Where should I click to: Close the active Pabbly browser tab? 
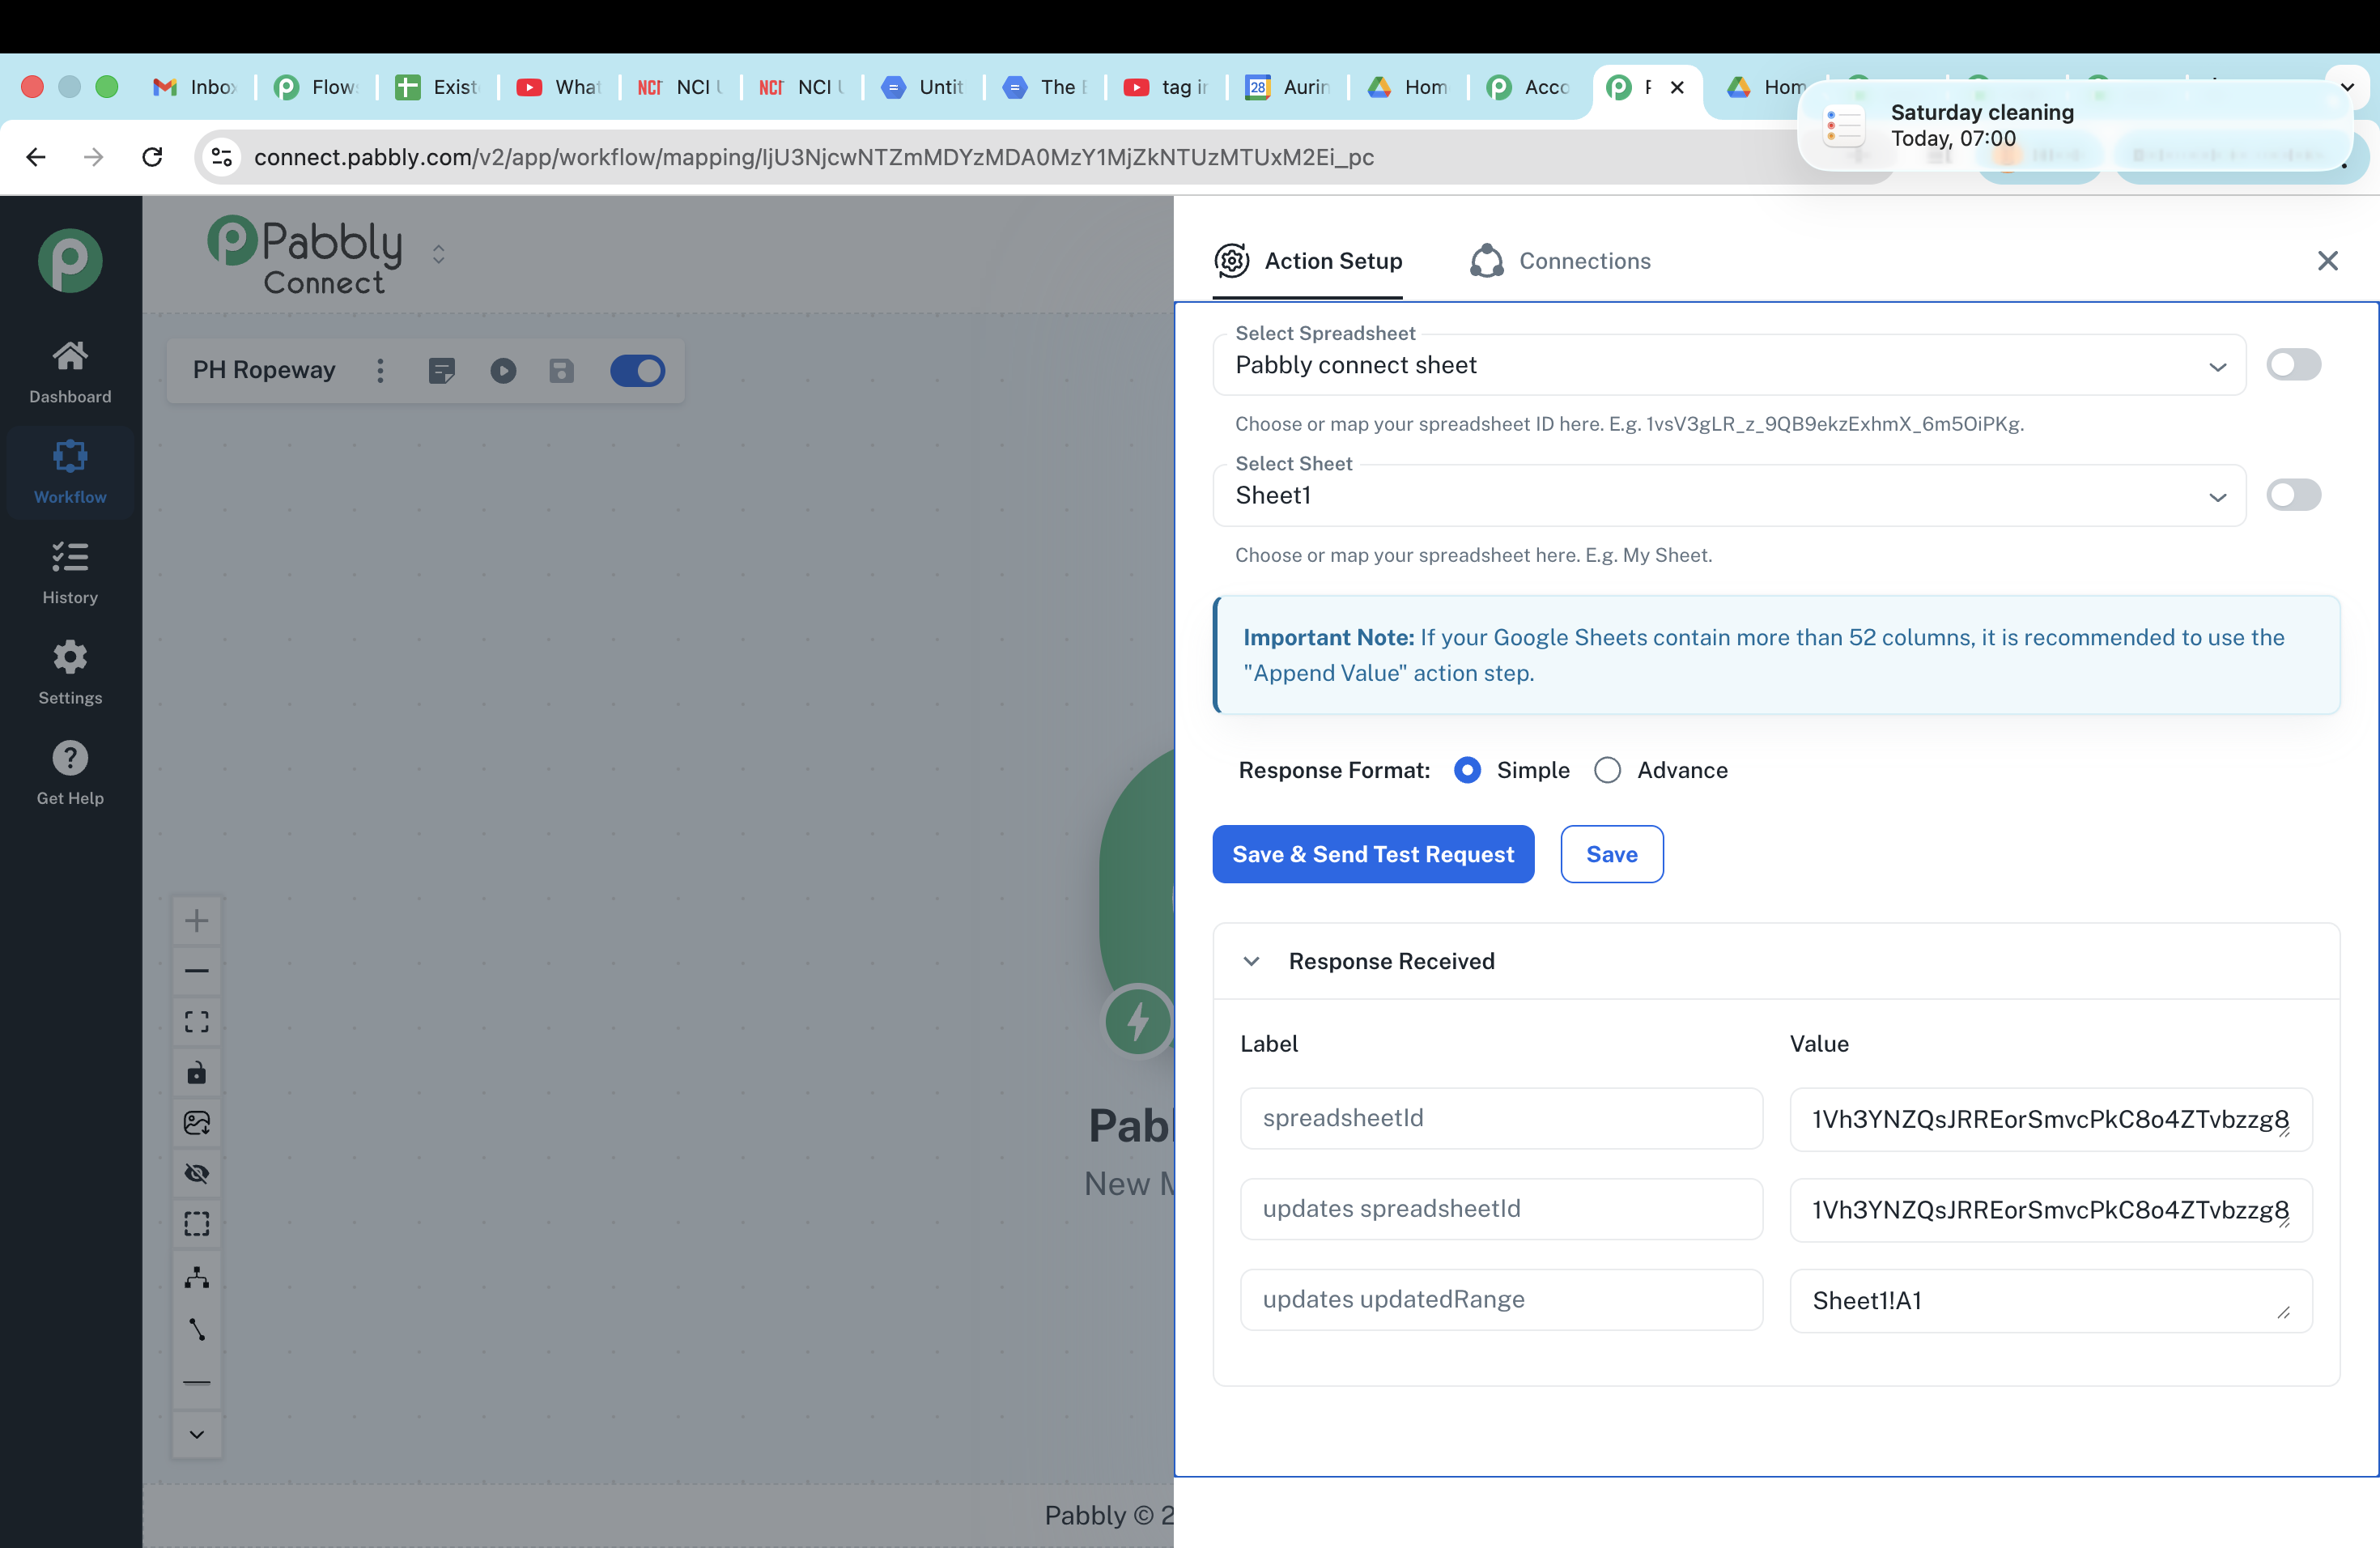(1677, 87)
